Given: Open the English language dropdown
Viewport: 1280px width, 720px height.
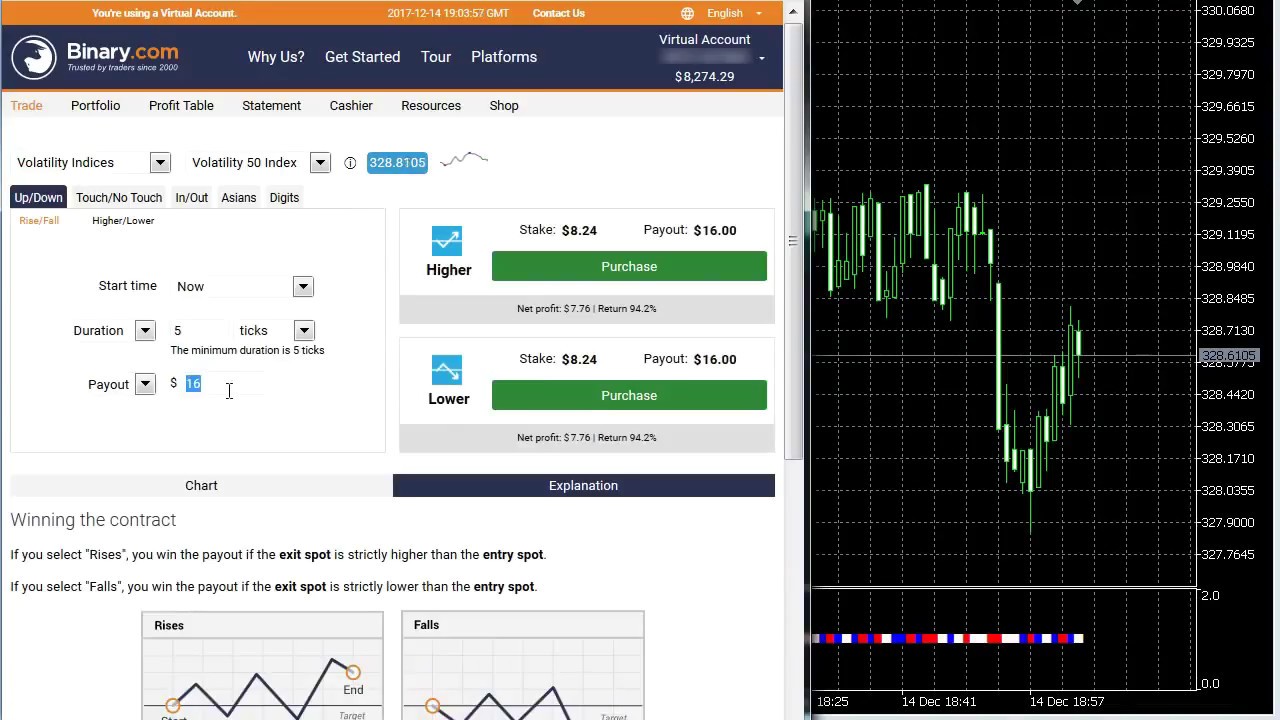Looking at the screenshot, I should [734, 13].
